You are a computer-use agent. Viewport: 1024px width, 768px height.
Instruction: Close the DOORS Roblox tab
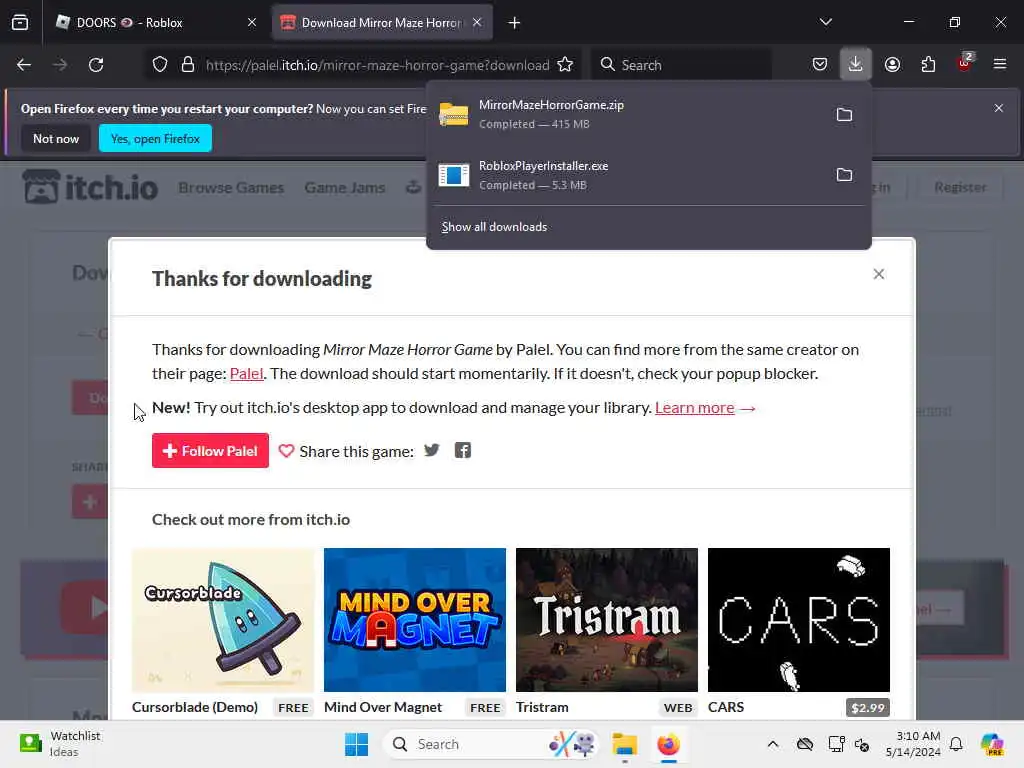point(252,22)
